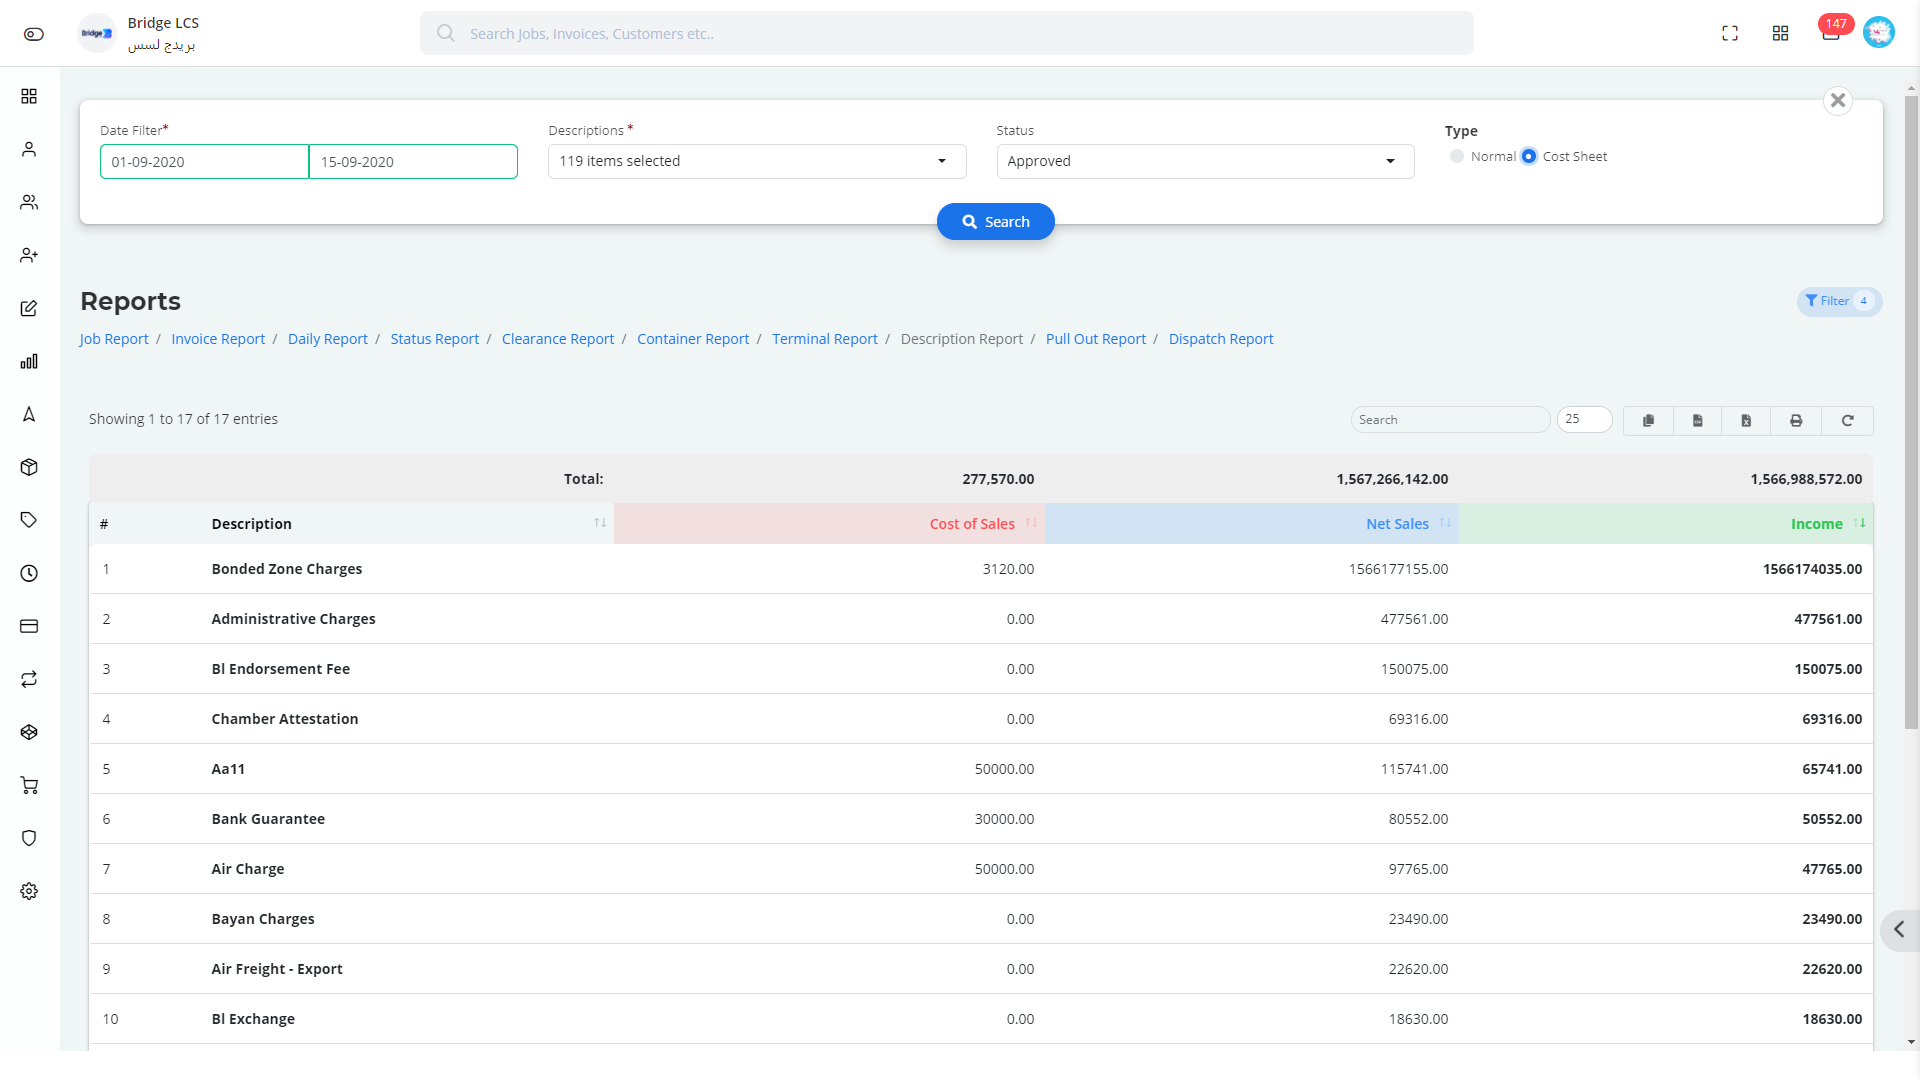This screenshot has width=1920, height=1080.
Task: Open the Description Report tab
Action: coord(961,339)
